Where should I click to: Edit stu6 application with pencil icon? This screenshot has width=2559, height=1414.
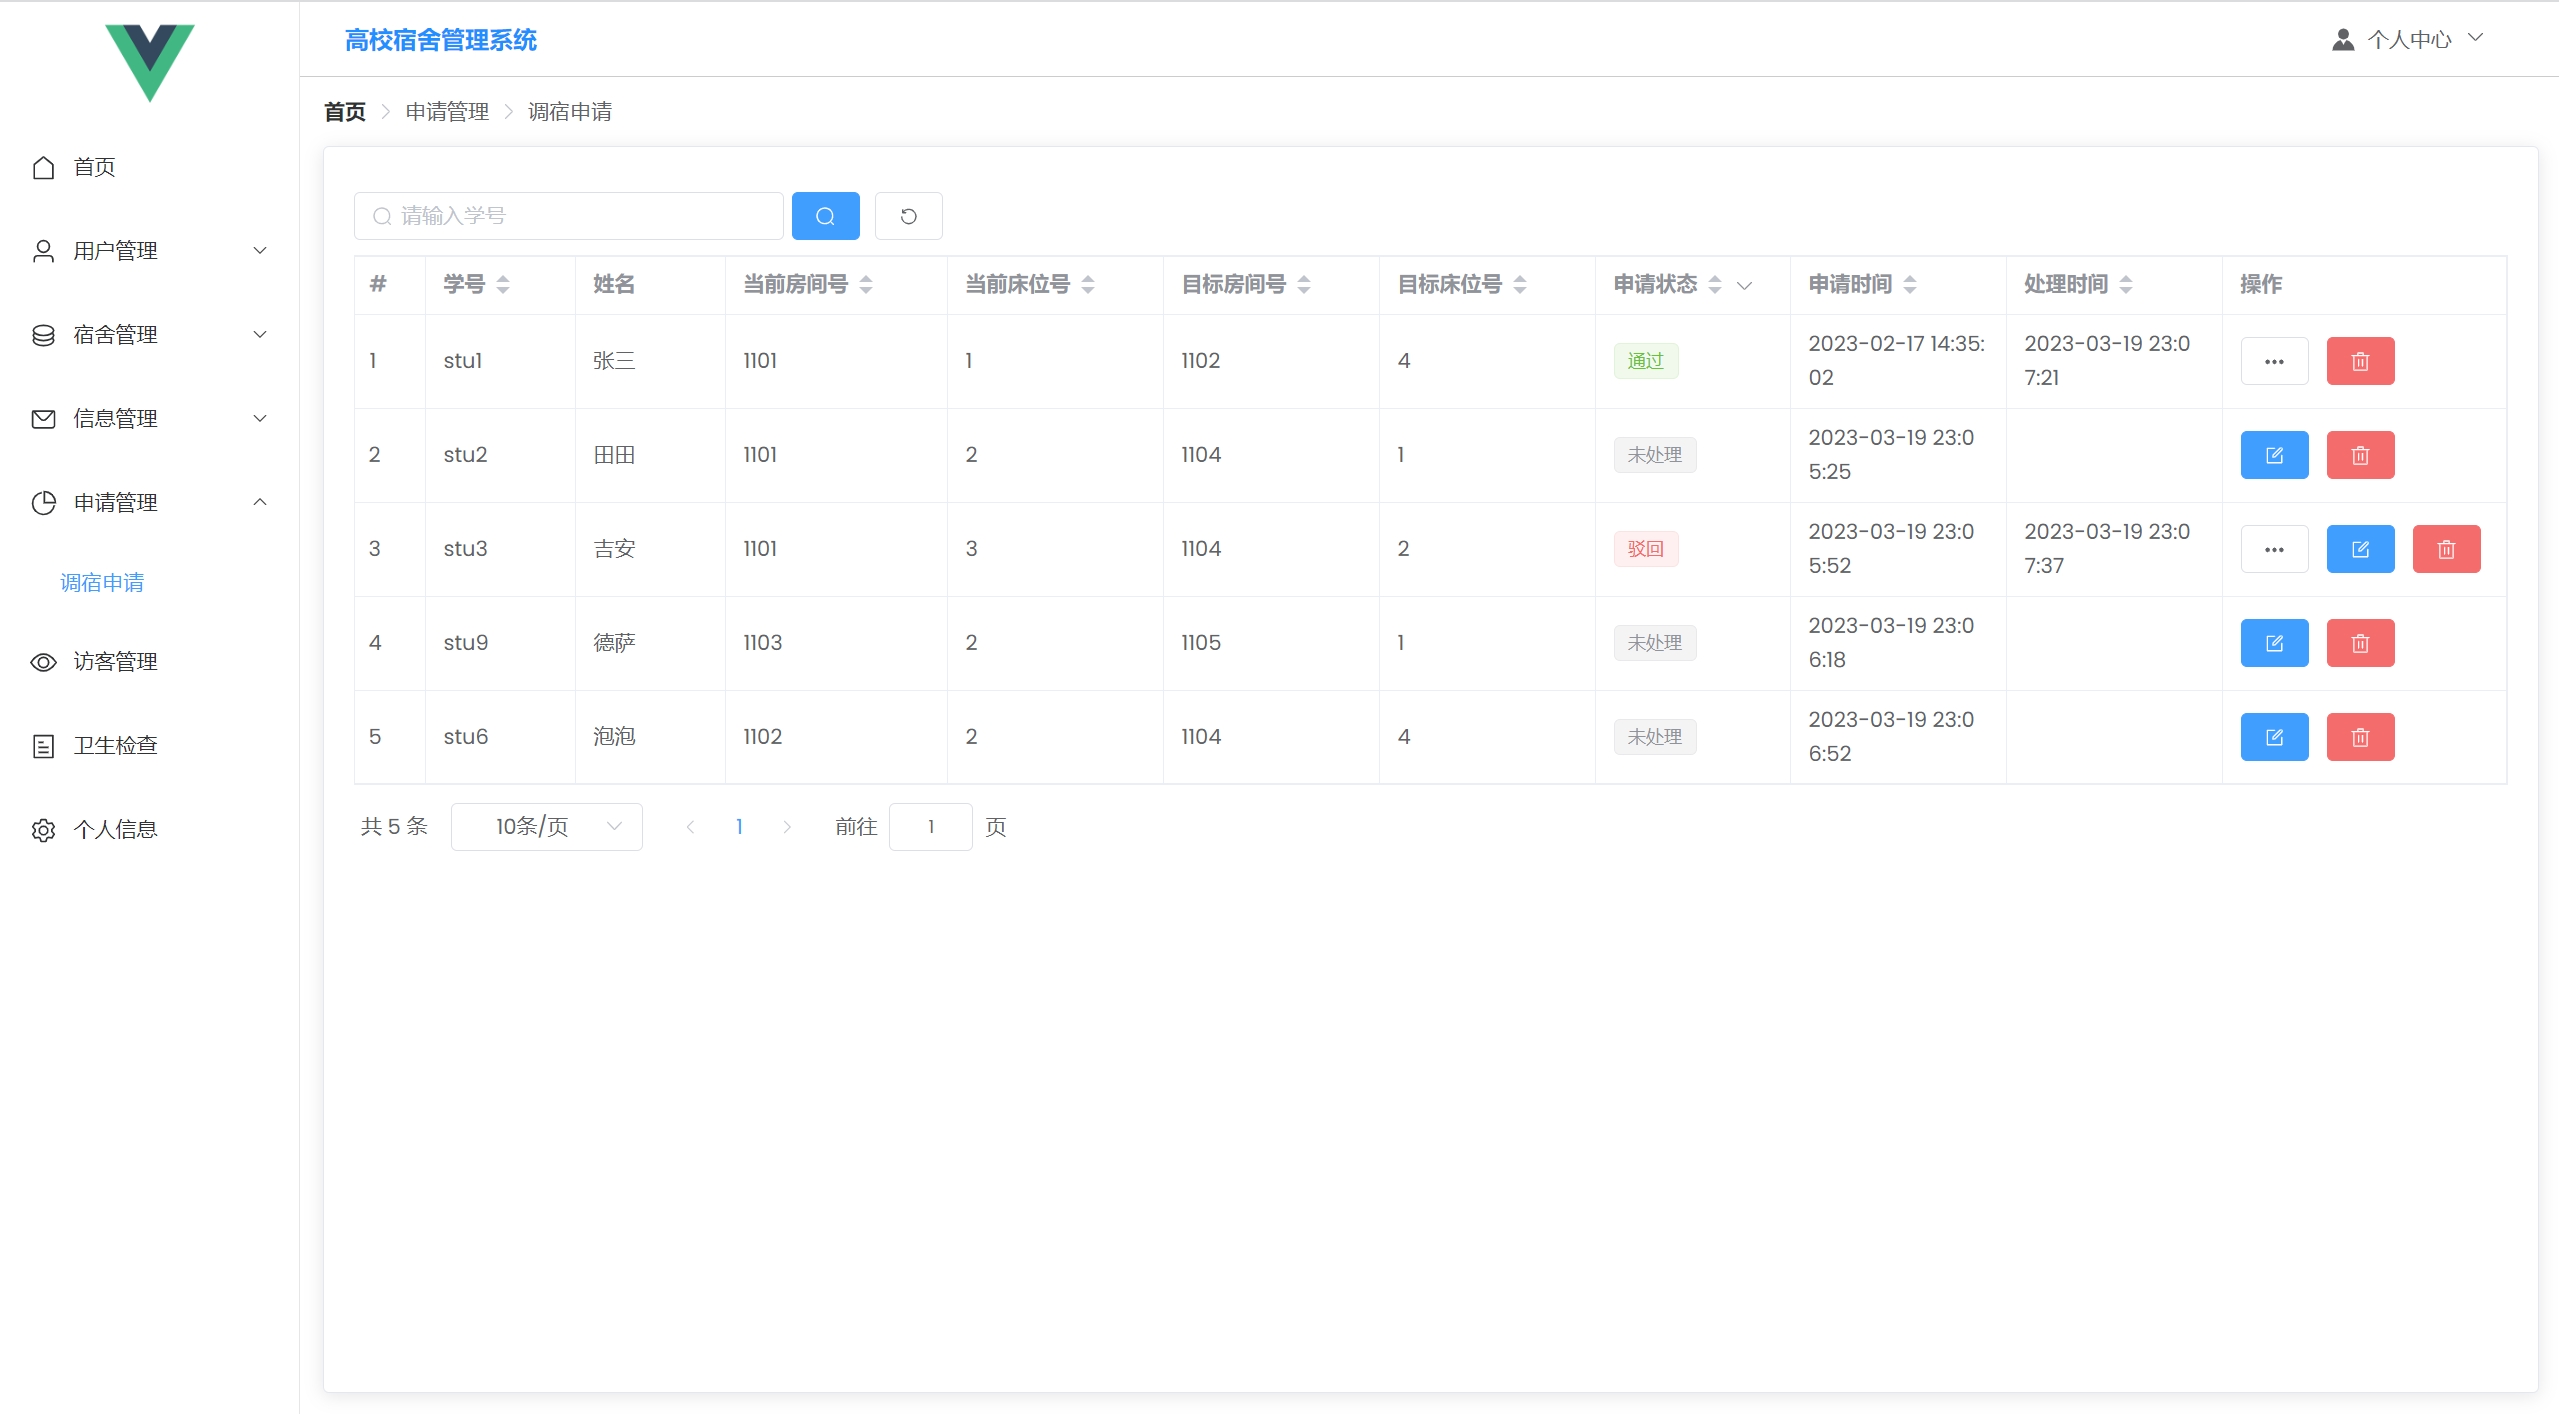pyautogui.click(x=2273, y=737)
